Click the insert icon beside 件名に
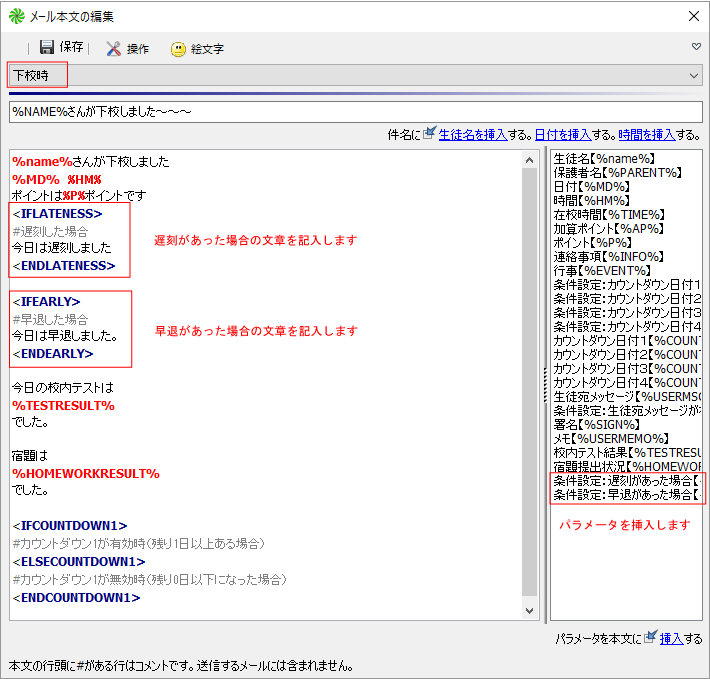This screenshot has height=679, width=710. [x=430, y=133]
